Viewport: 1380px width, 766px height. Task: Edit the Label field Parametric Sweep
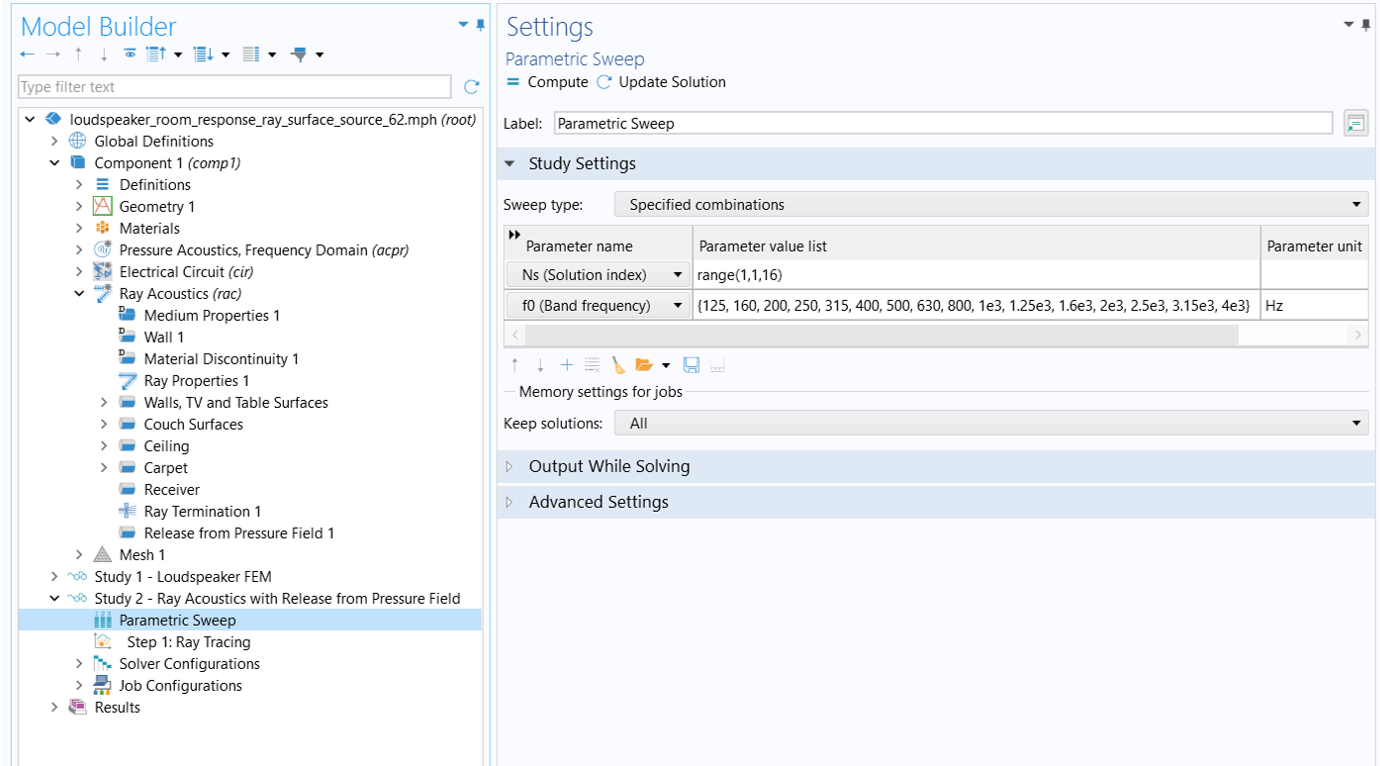click(943, 124)
